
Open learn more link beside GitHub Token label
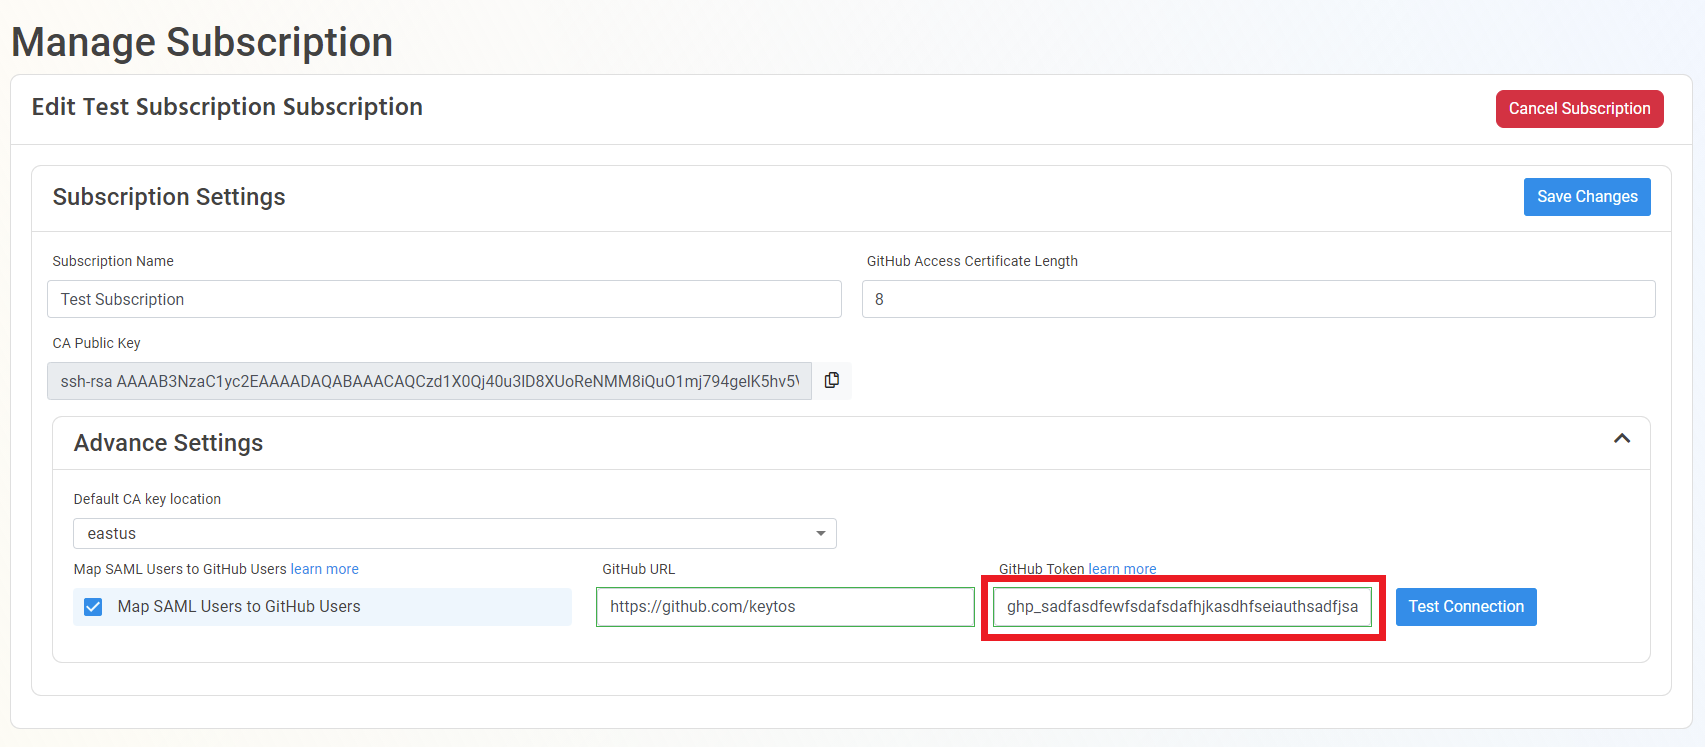1122,569
